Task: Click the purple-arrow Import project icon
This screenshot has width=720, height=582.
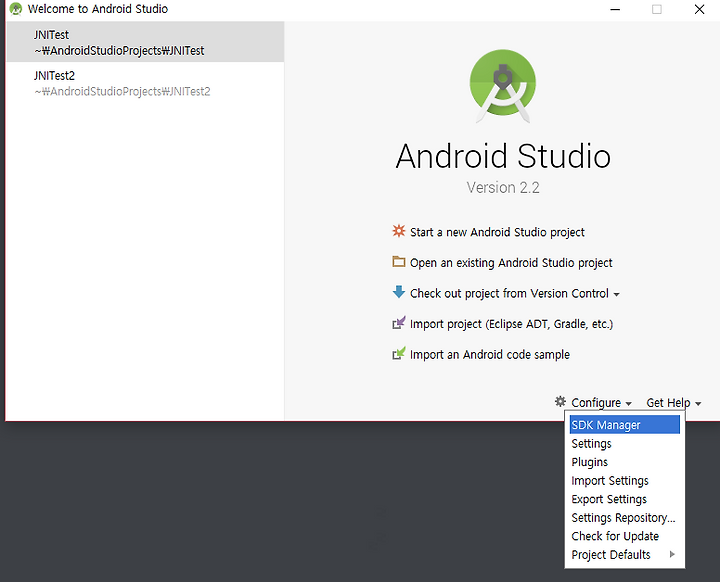Action: point(399,322)
